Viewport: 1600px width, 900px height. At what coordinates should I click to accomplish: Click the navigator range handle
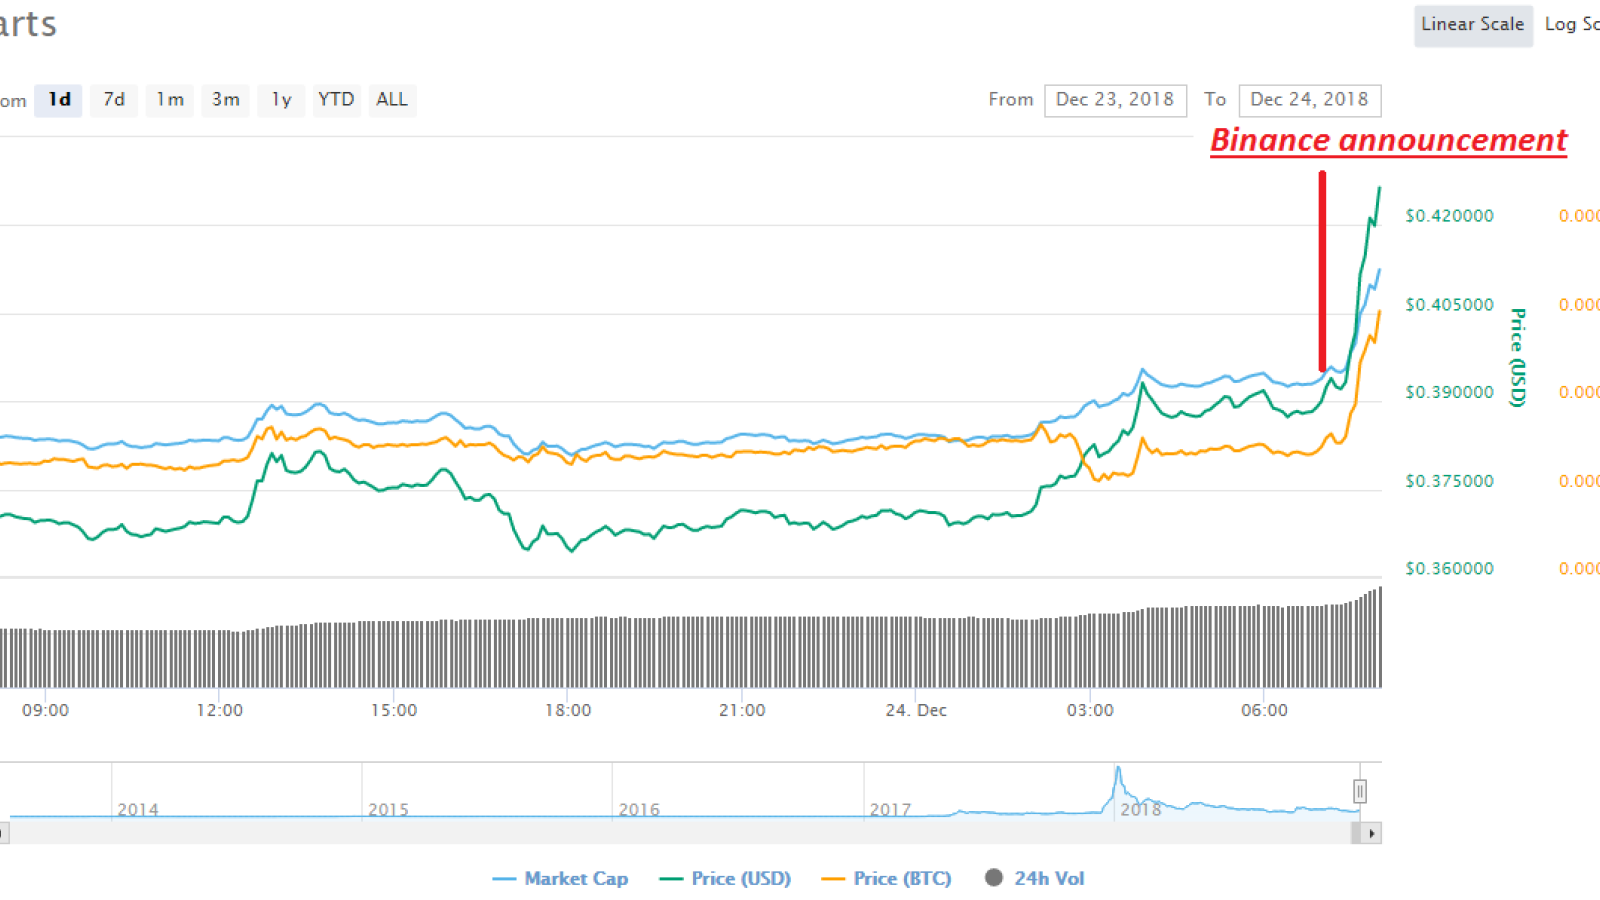pos(1360,792)
